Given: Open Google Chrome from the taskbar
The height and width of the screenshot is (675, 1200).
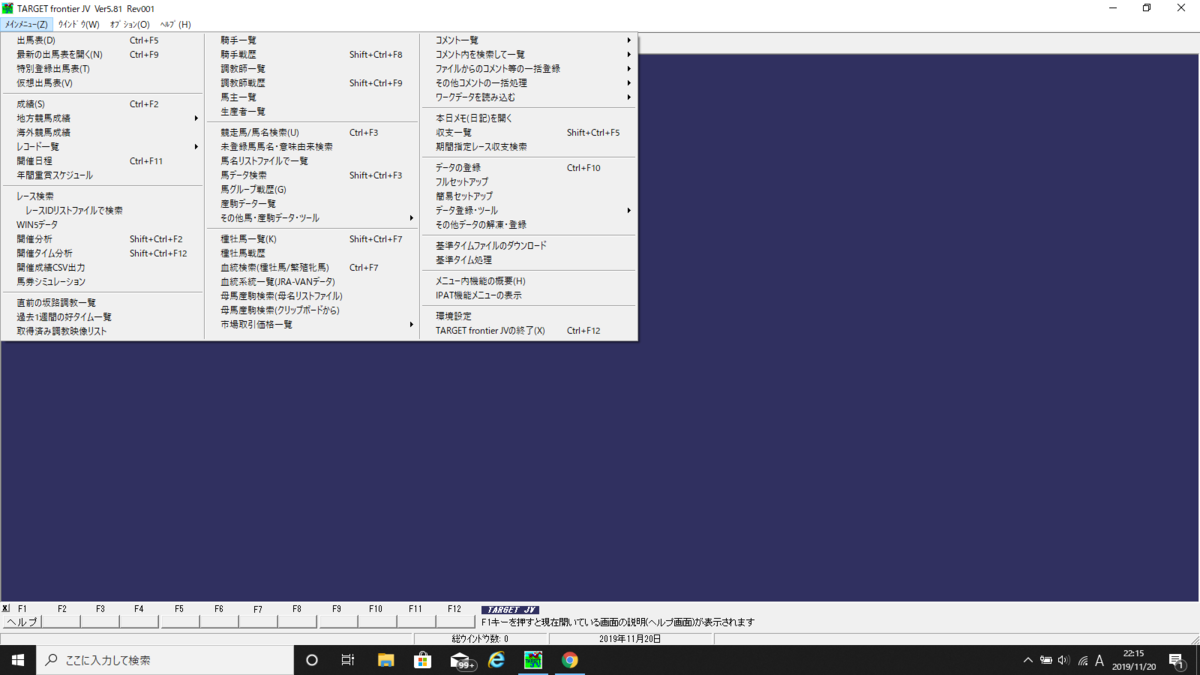Looking at the screenshot, I should tap(570, 660).
